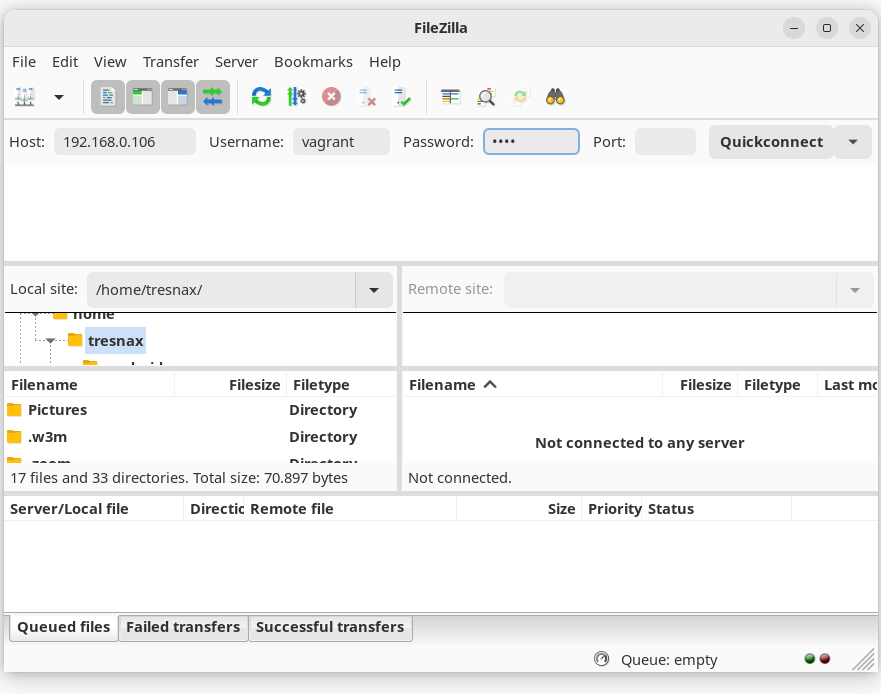Open the Transfer menu
Image resolution: width=881 pixels, height=694 pixels.
click(170, 62)
